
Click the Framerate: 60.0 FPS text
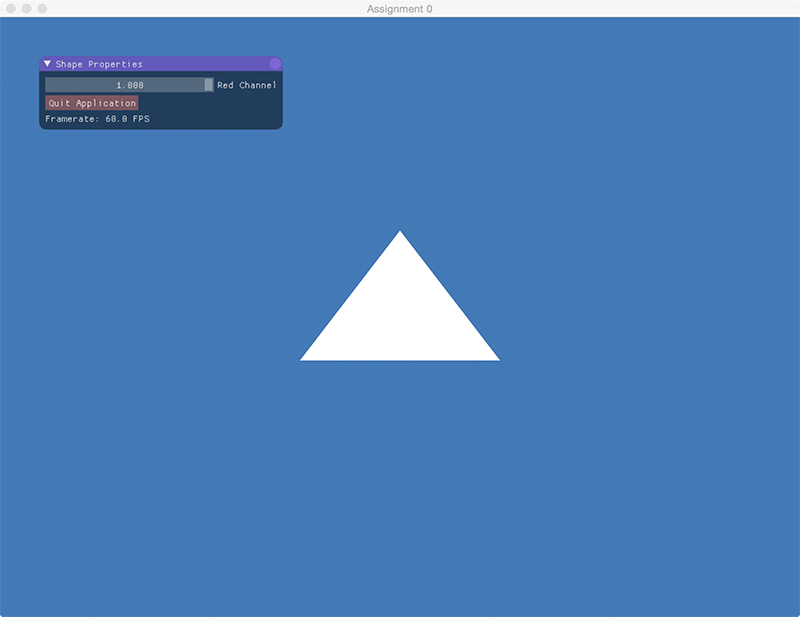click(x=97, y=119)
